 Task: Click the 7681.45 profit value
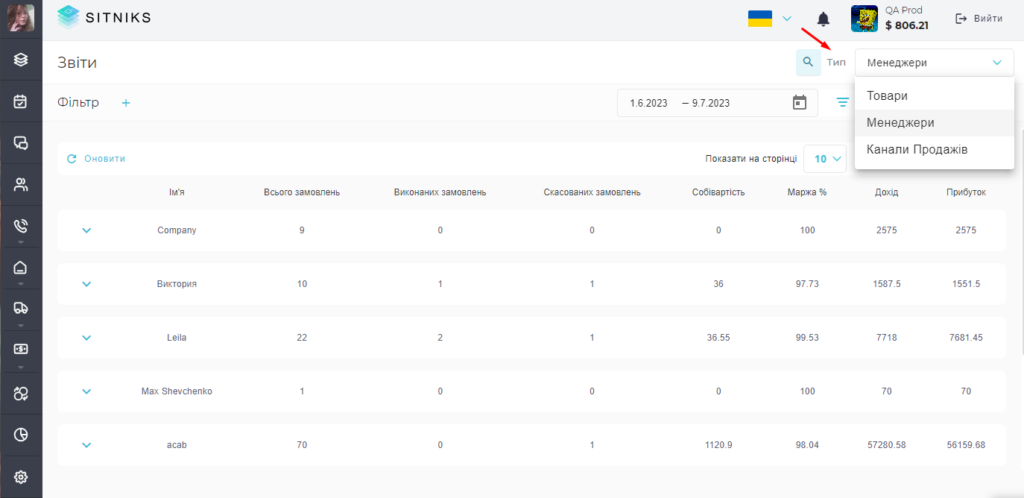pos(966,337)
